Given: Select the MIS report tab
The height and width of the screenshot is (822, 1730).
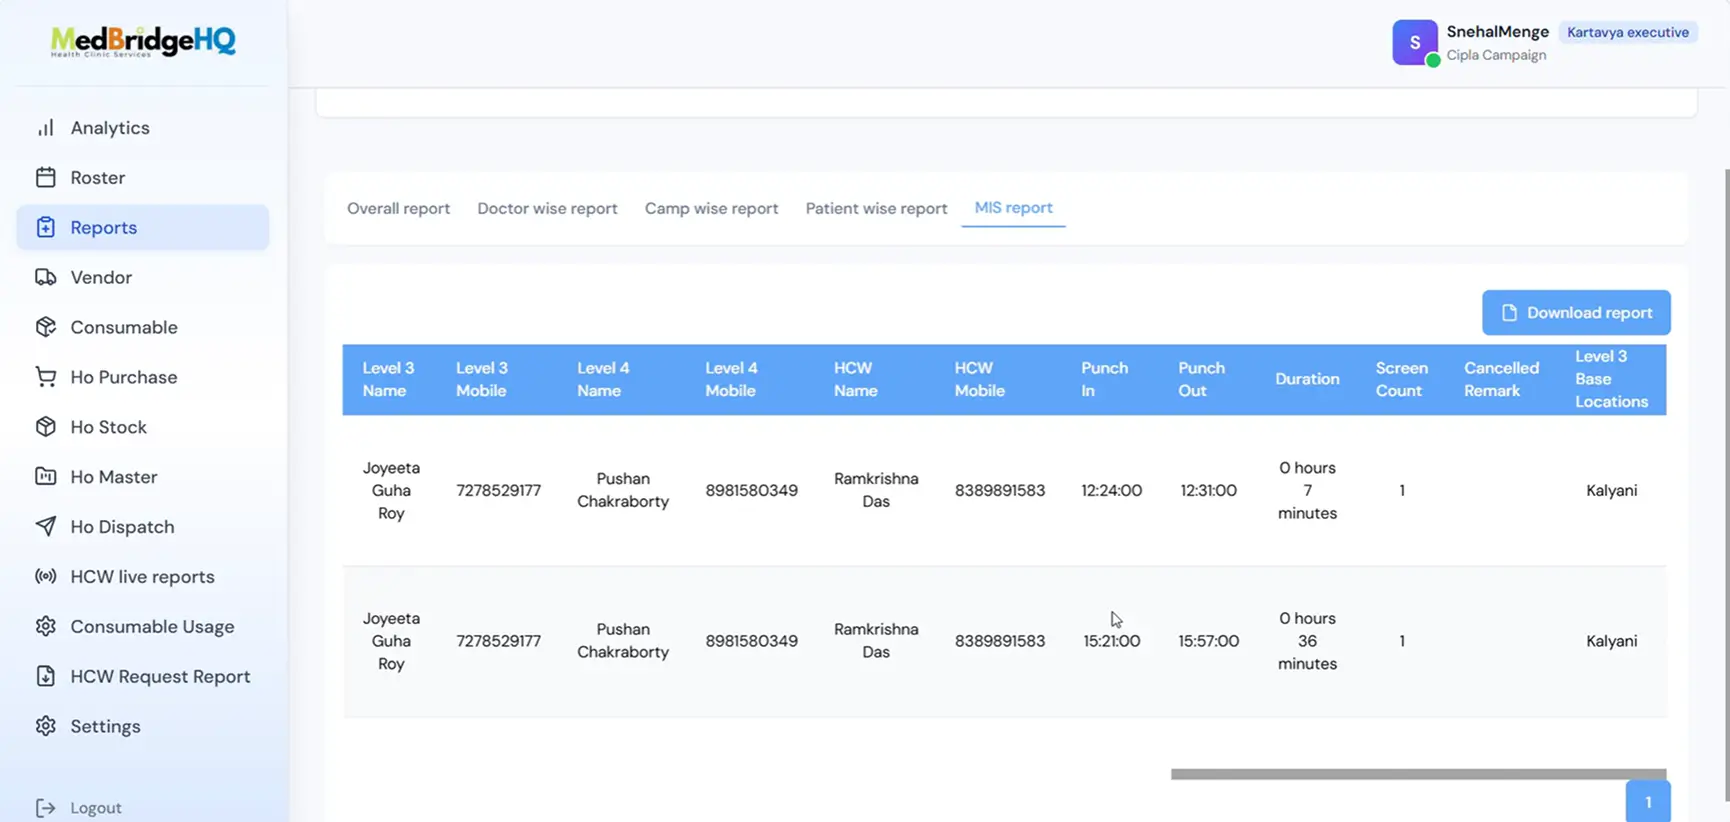Looking at the screenshot, I should pyautogui.click(x=1013, y=207).
